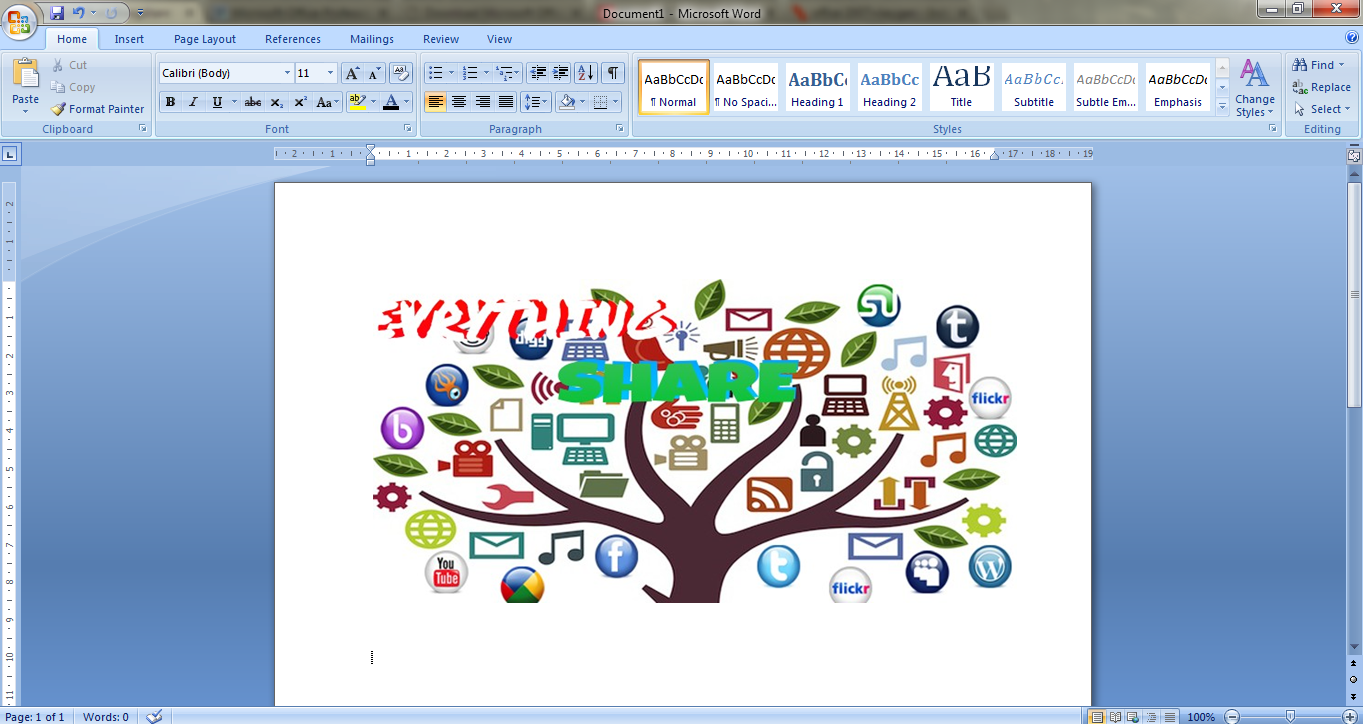Click the Subscript icon

[x=277, y=101]
